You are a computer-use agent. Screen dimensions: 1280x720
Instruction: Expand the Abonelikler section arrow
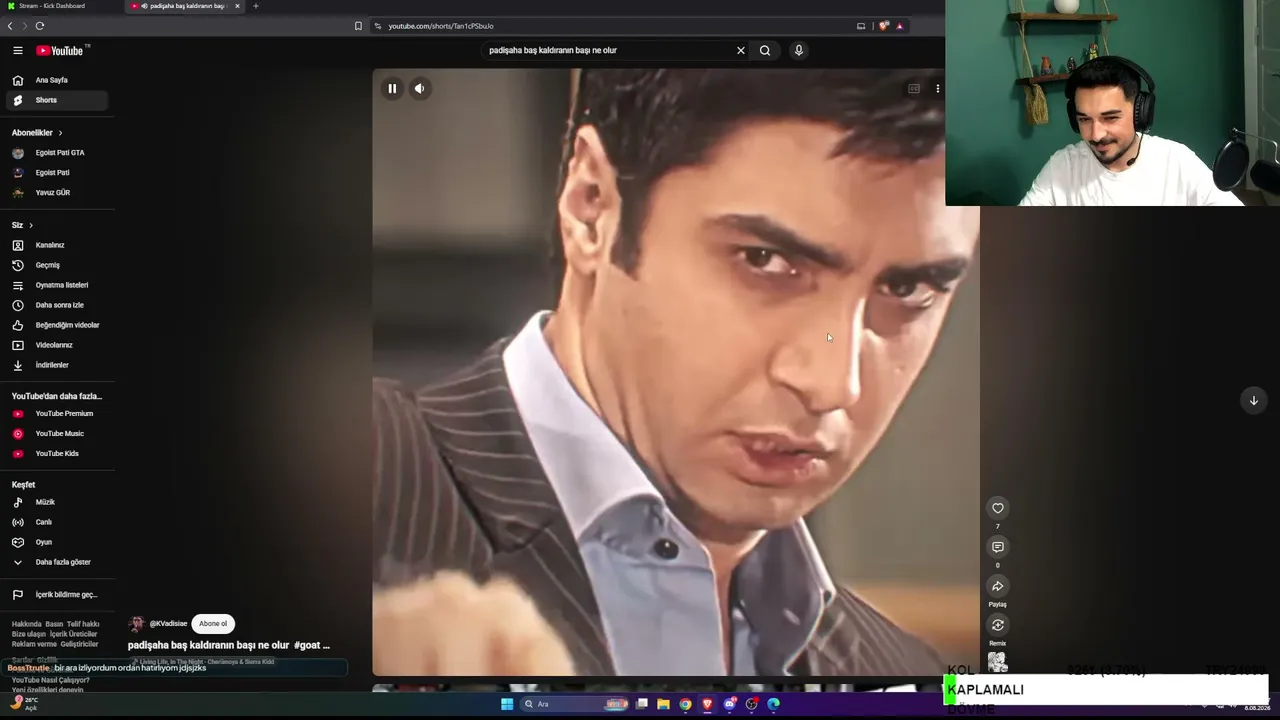pyautogui.click(x=60, y=133)
